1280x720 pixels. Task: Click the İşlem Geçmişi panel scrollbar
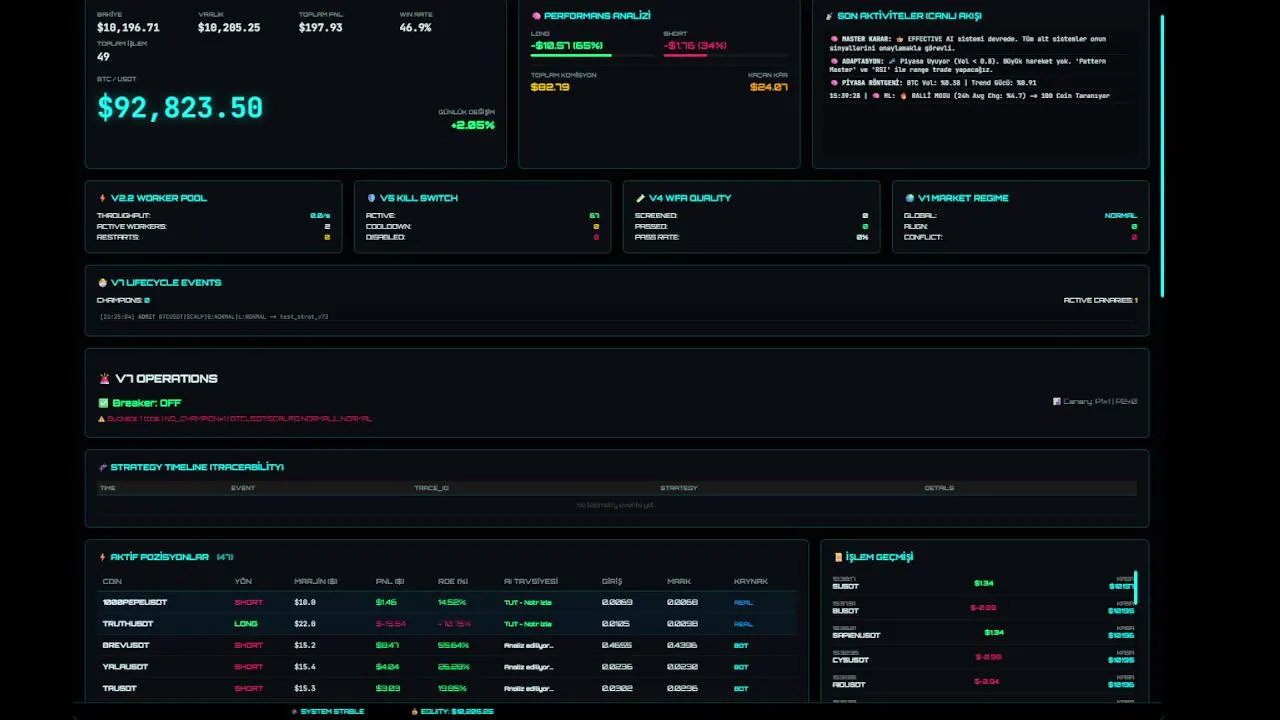(1136, 587)
